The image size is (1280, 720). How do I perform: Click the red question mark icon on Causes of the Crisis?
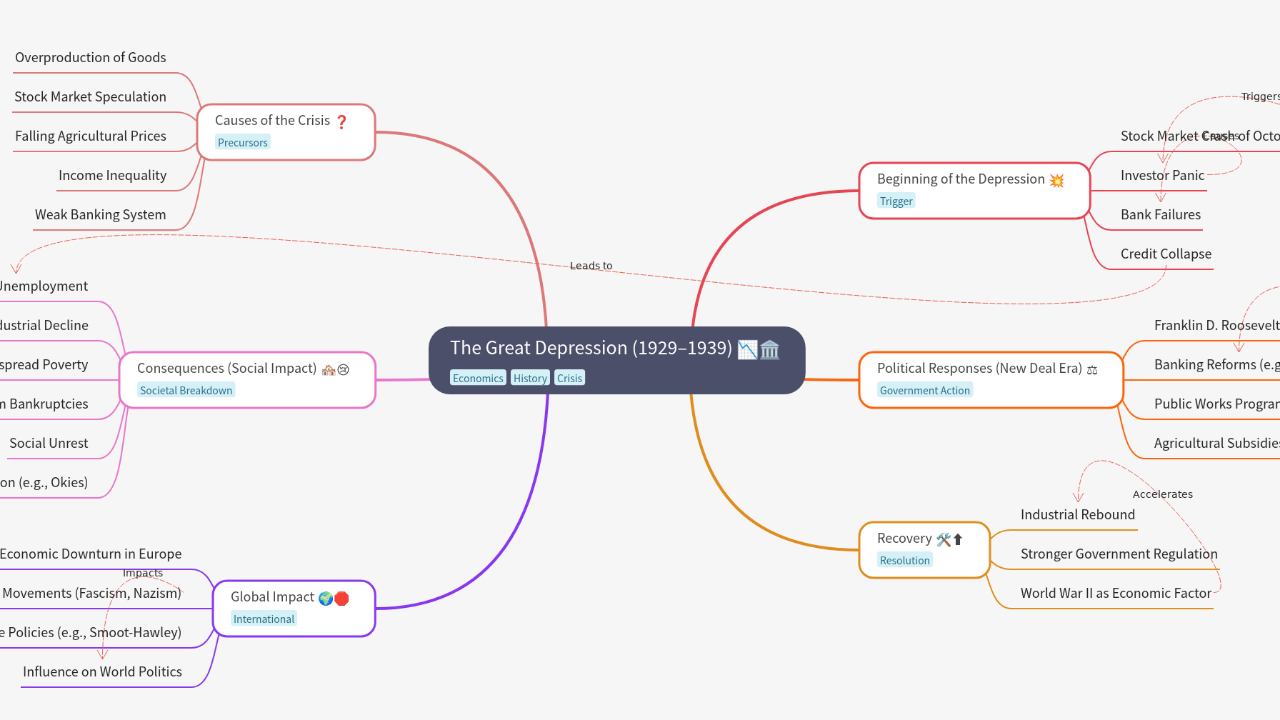[341, 121]
